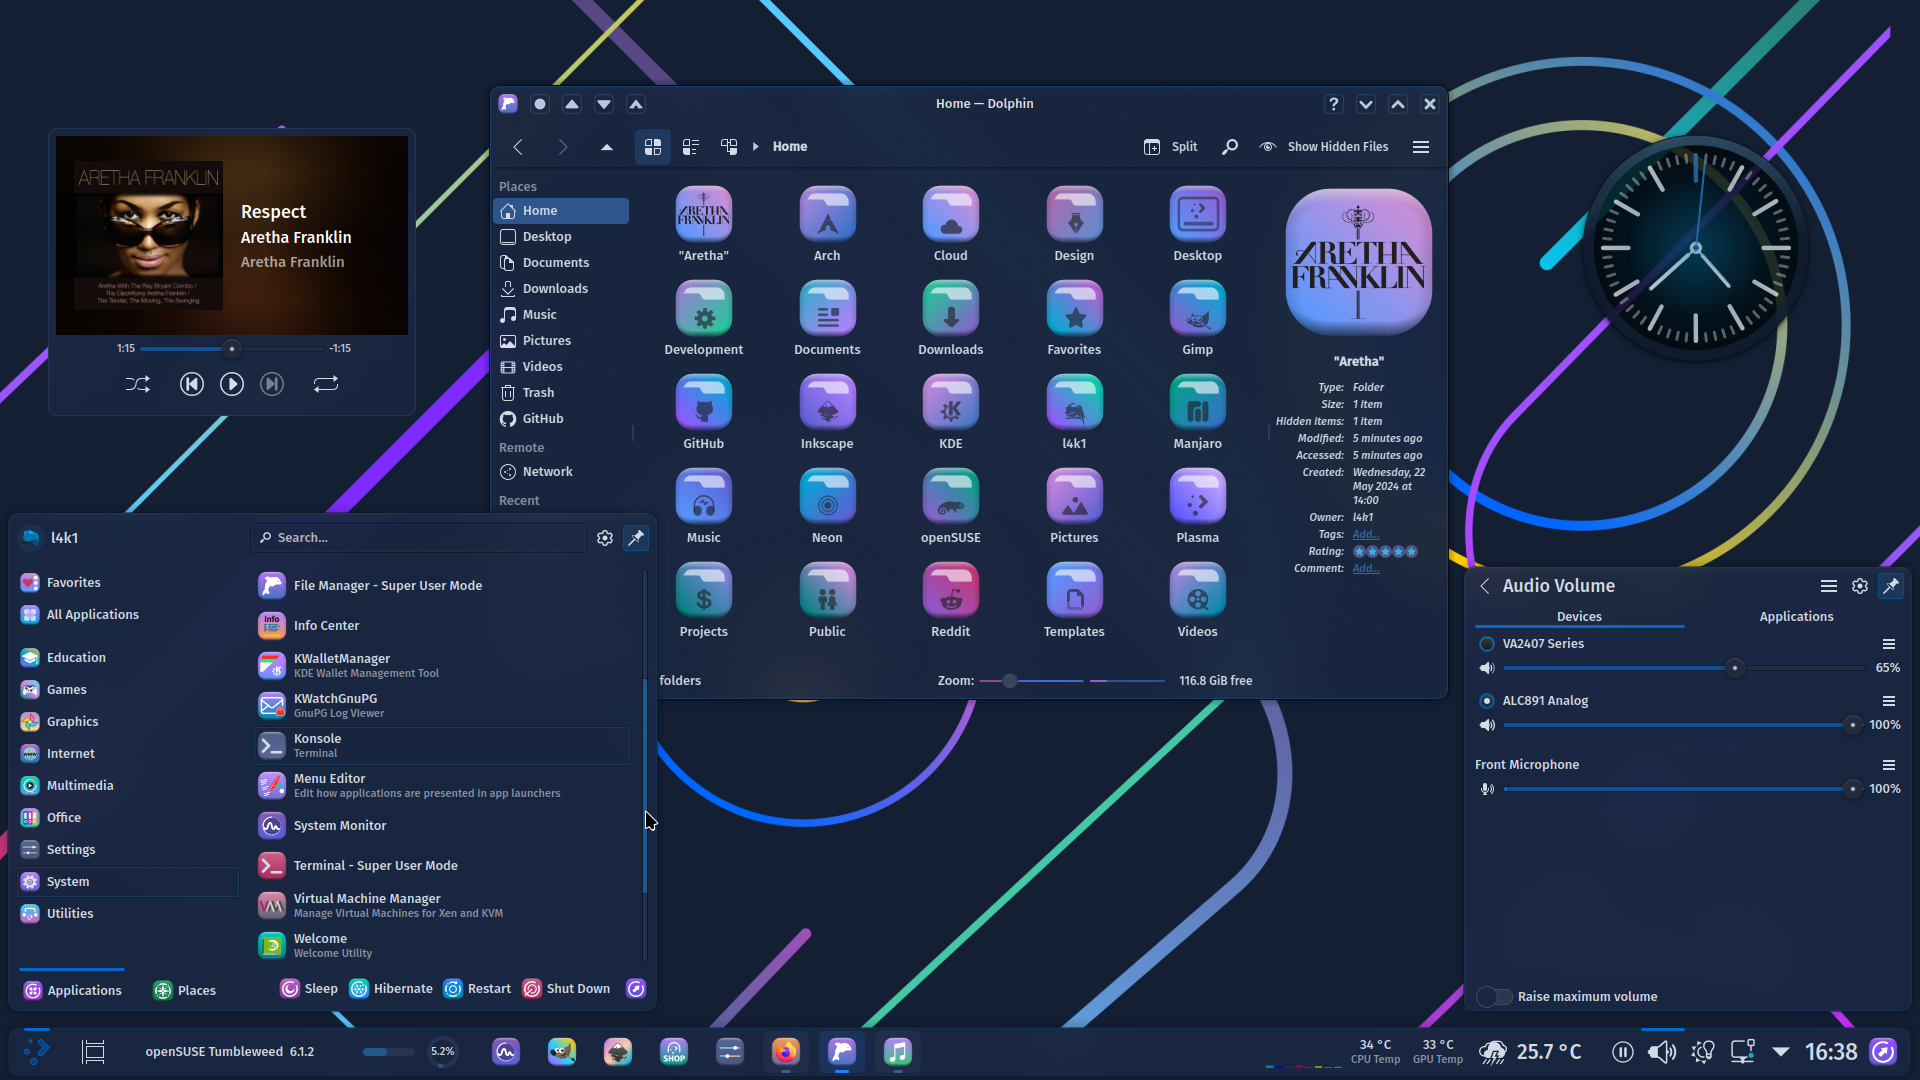This screenshot has height=1080, width=1920.
Task: Click the Dolphin search magnifier icon
Action: coord(1230,147)
